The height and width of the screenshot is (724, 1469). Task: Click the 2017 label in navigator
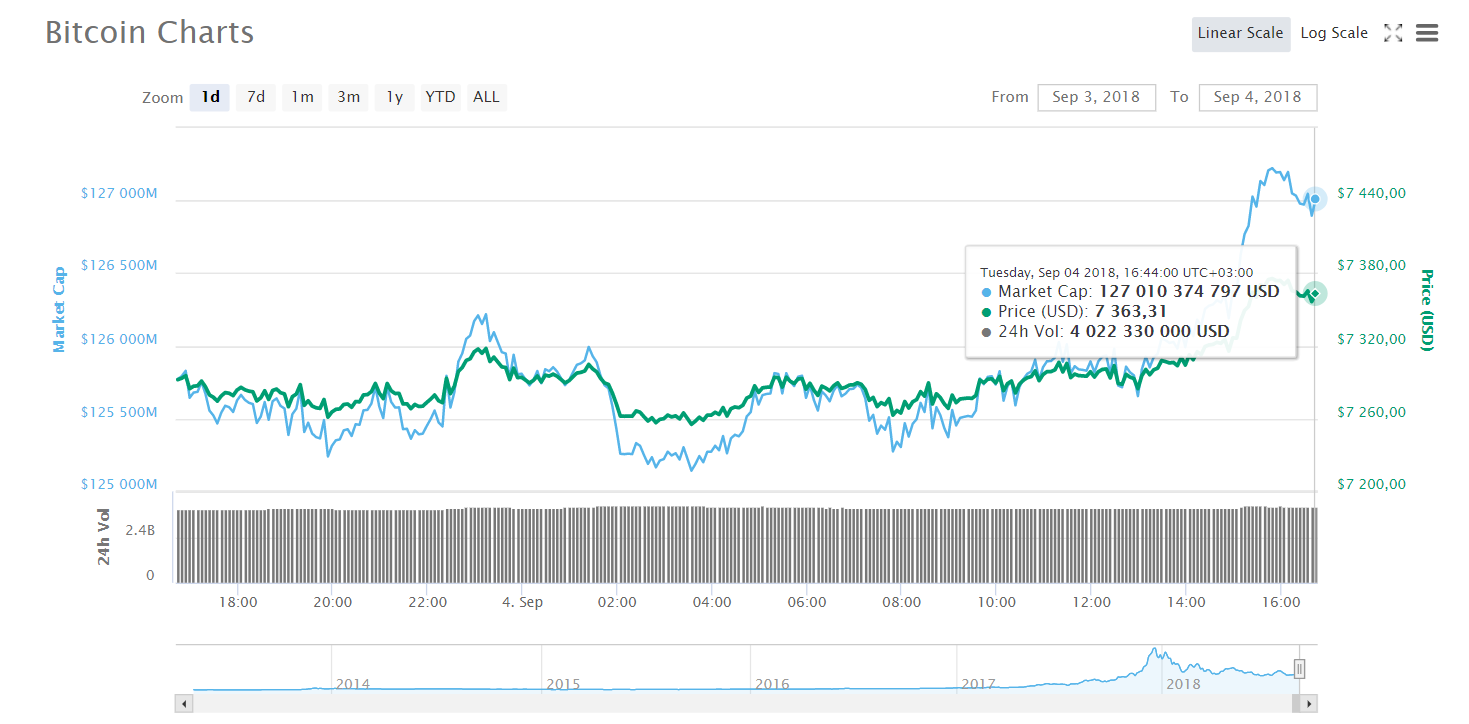[979, 685]
